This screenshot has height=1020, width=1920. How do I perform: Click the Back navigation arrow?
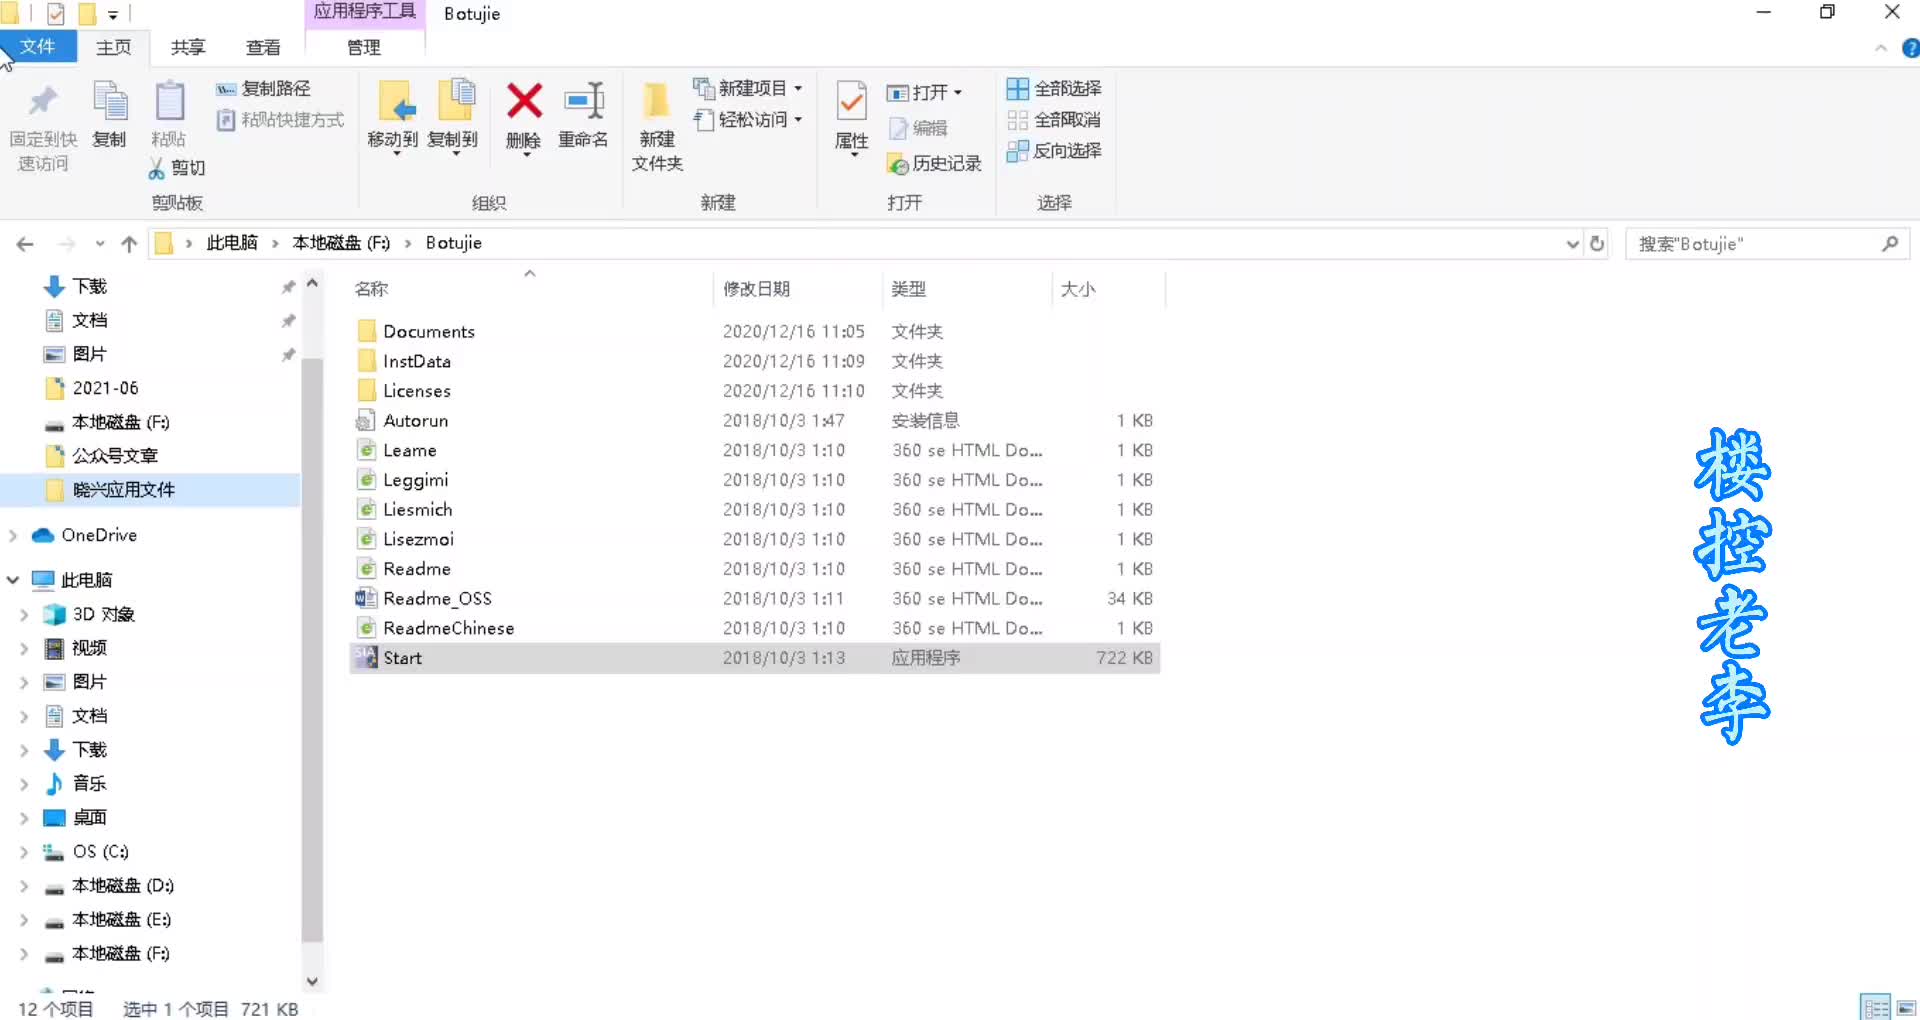25,244
